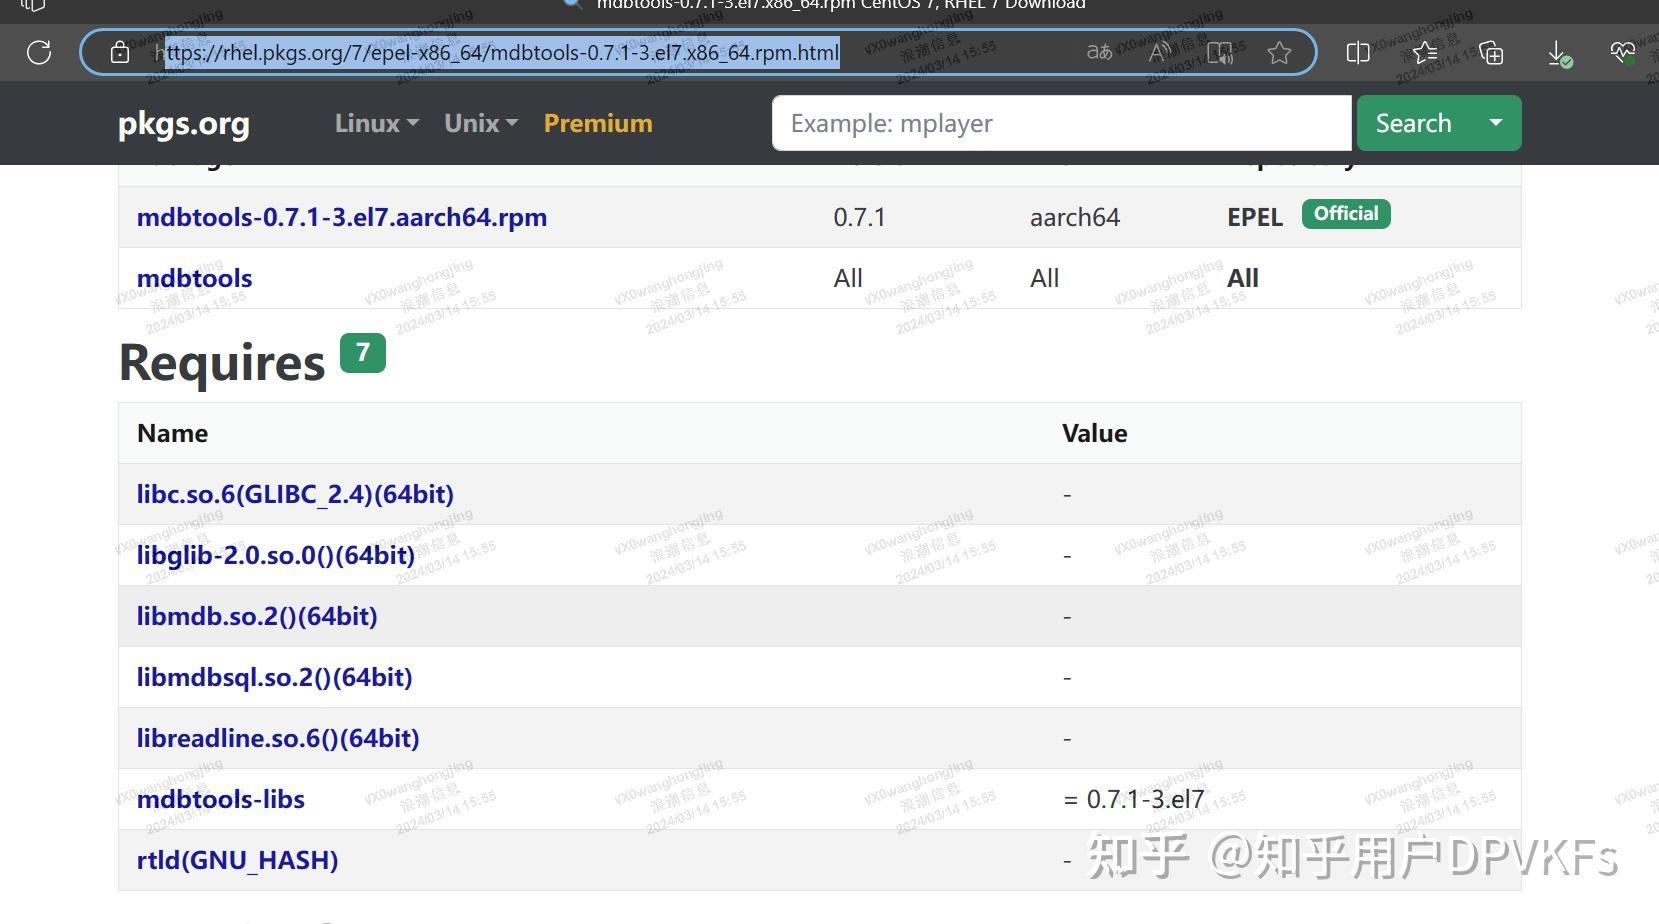The image size is (1659, 924).
Task: Reload the current page
Action: [39, 52]
